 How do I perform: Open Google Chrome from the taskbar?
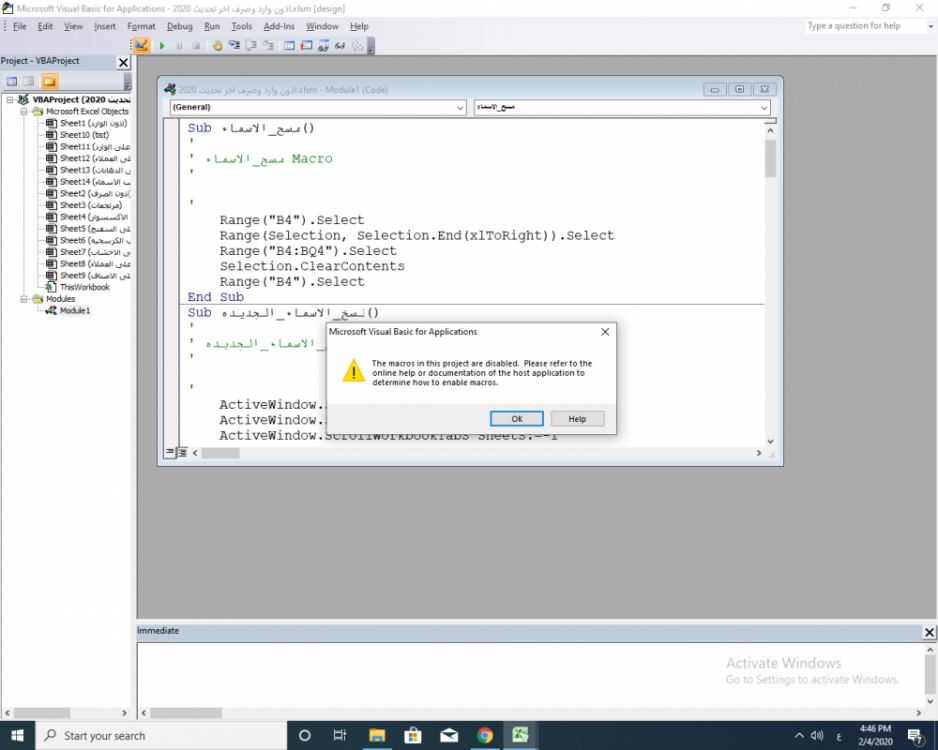click(x=485, y=736)
